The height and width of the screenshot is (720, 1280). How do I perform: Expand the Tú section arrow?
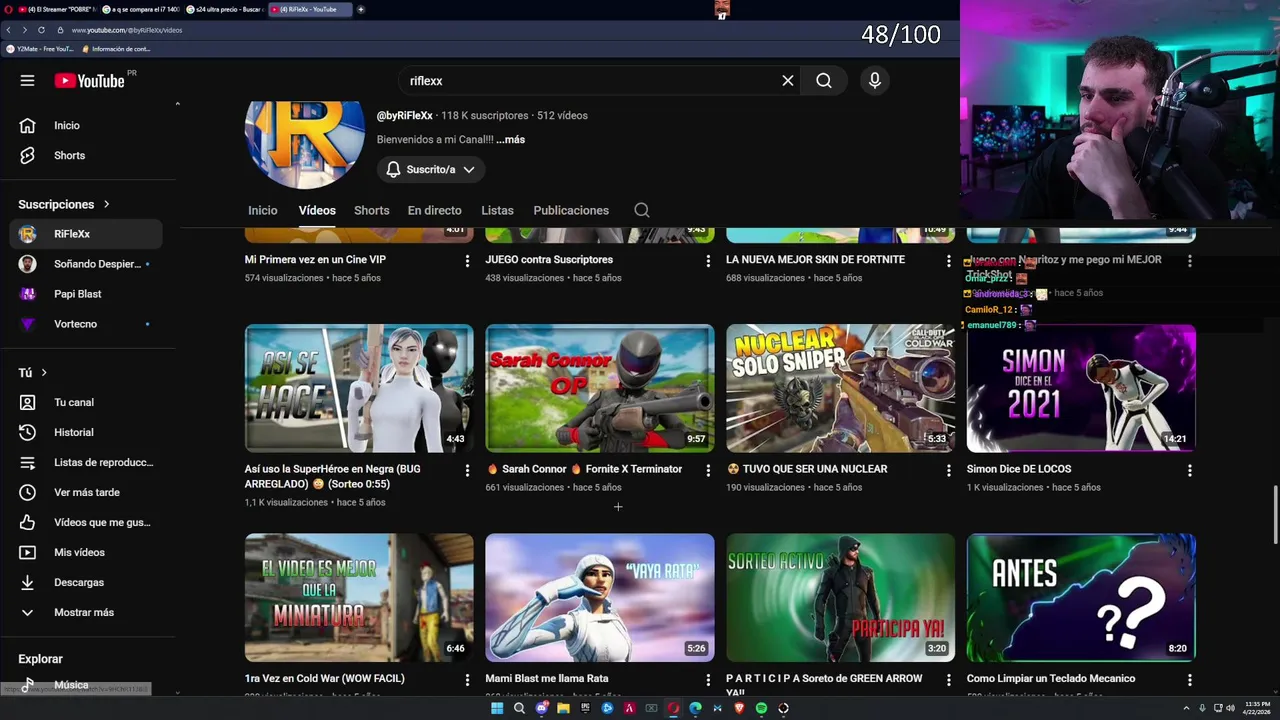tap(44, 373)
